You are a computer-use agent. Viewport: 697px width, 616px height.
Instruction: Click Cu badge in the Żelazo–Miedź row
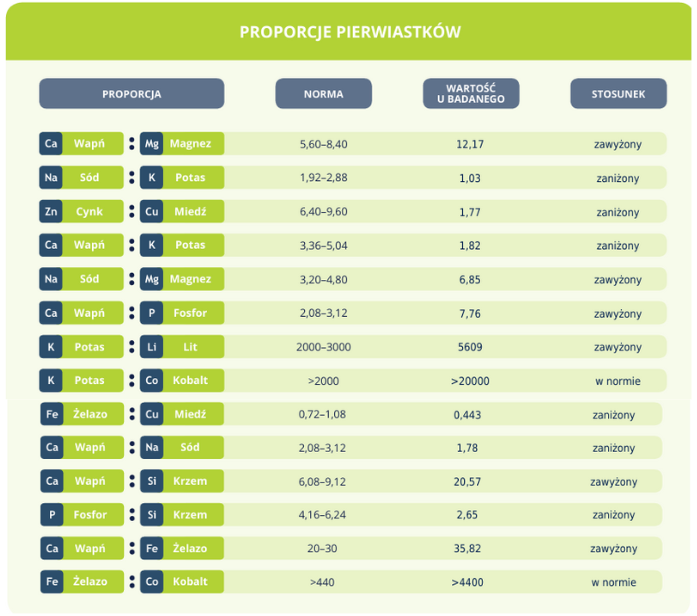pos(151,414)
